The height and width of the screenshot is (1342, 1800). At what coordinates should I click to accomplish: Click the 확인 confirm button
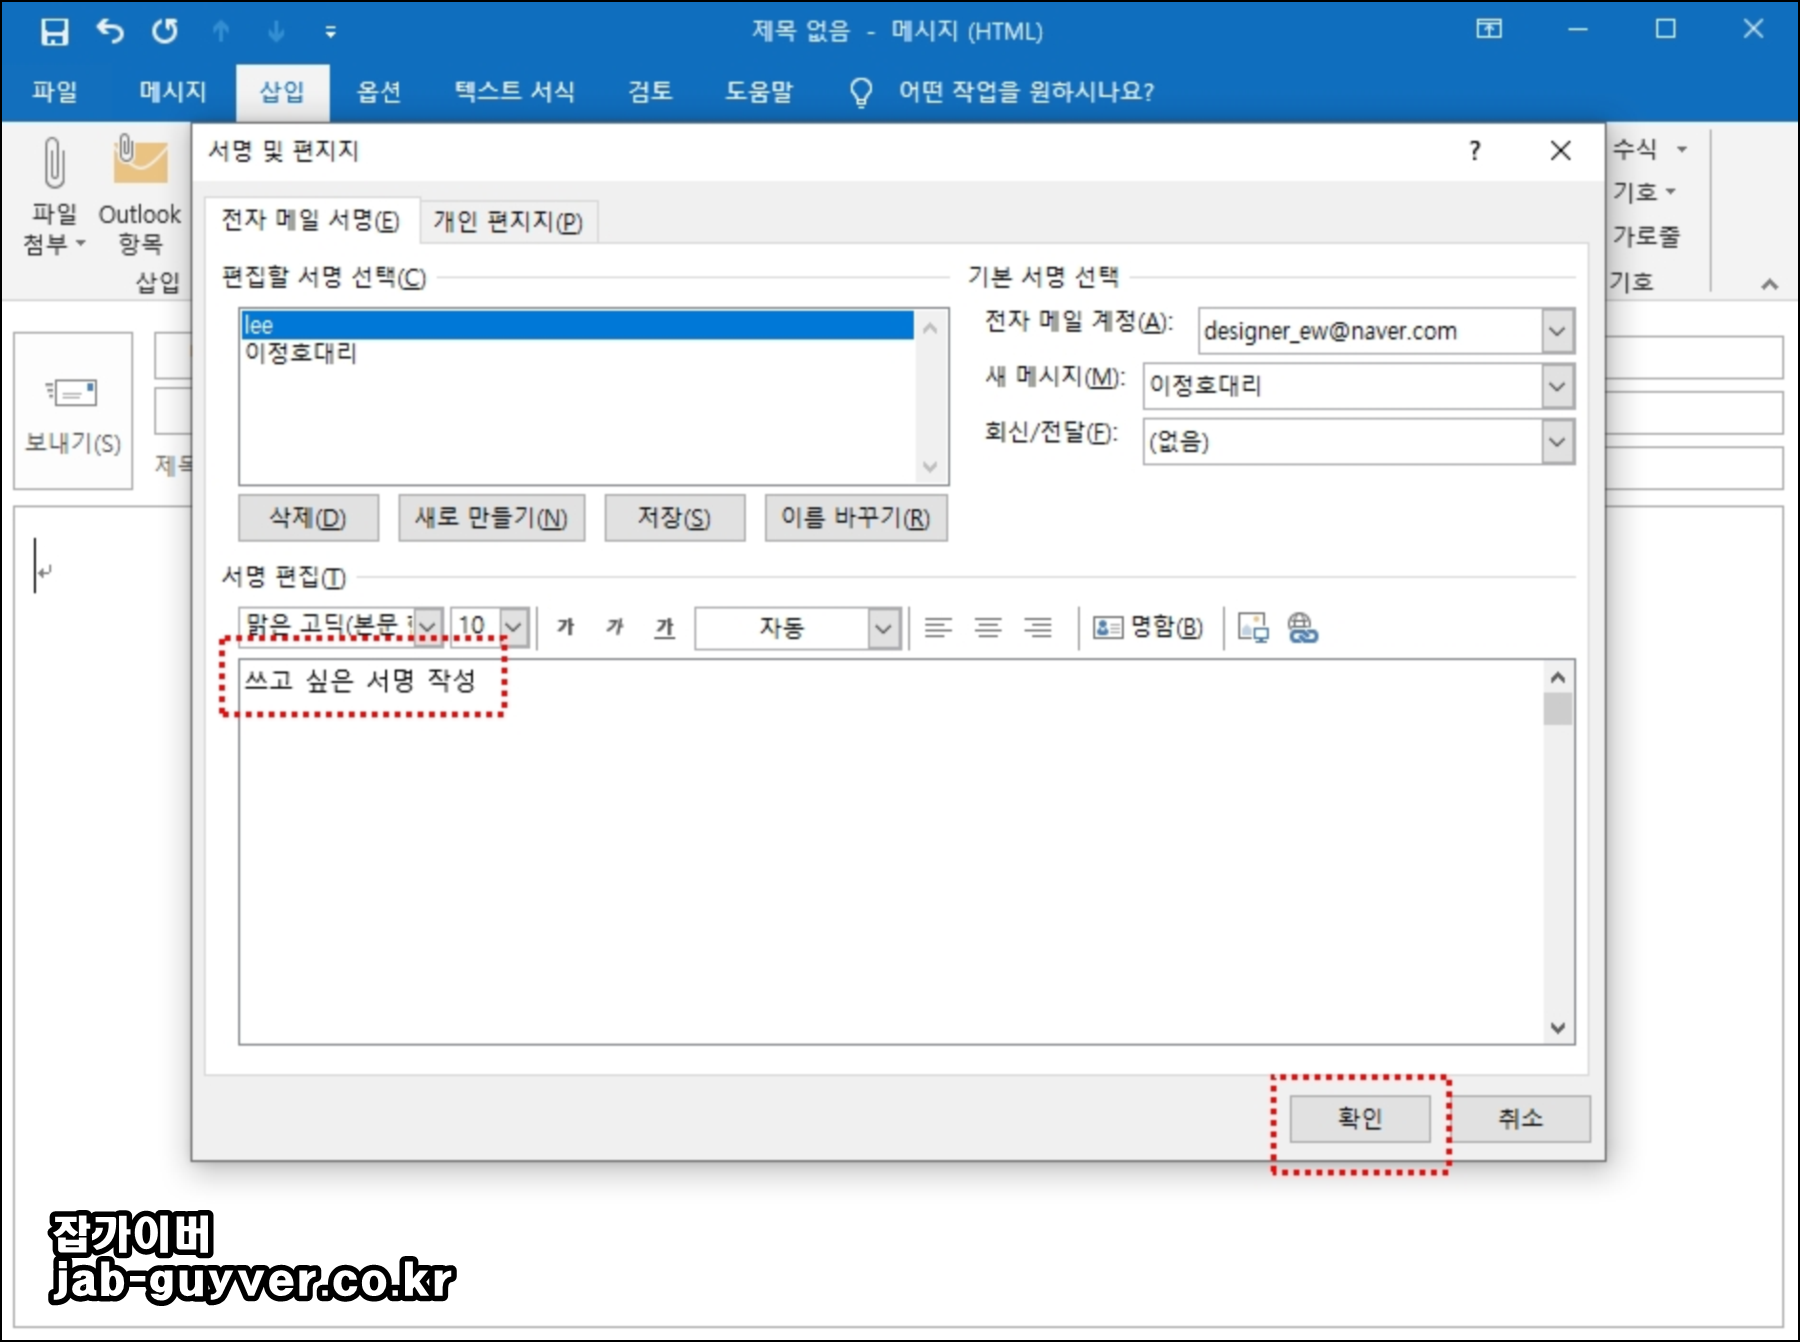1358,1119
